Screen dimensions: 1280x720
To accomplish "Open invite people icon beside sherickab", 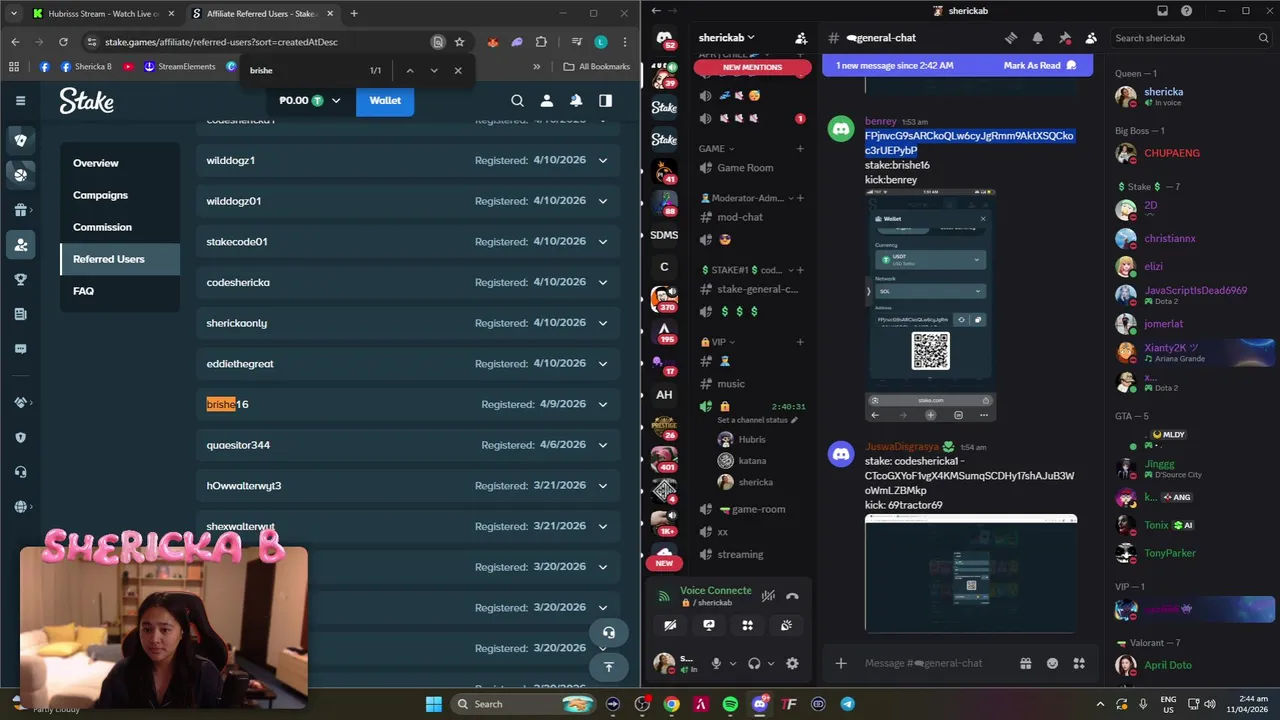I will [801, 38].
